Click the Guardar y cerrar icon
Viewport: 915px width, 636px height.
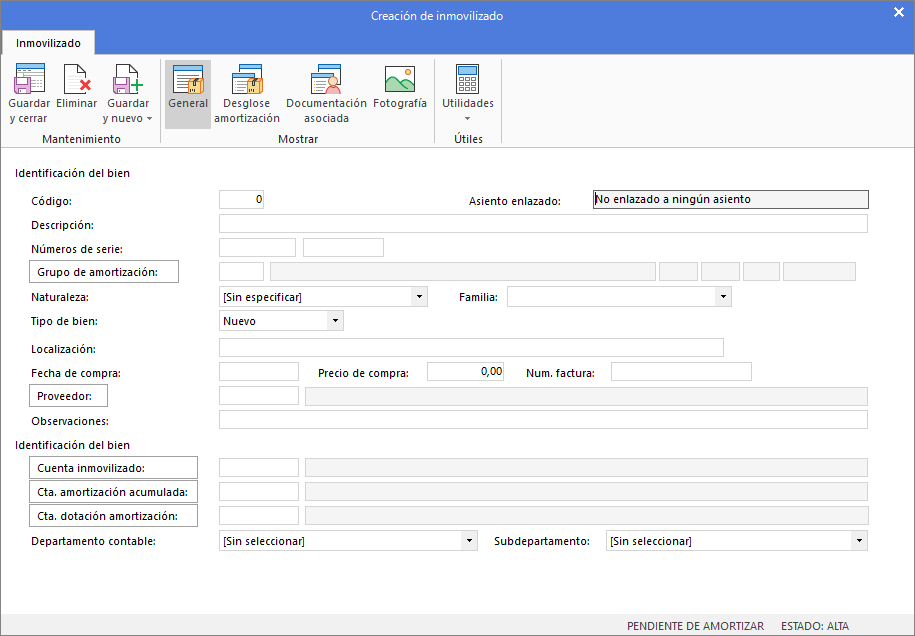pyautogui.click(x=29, y=79)
